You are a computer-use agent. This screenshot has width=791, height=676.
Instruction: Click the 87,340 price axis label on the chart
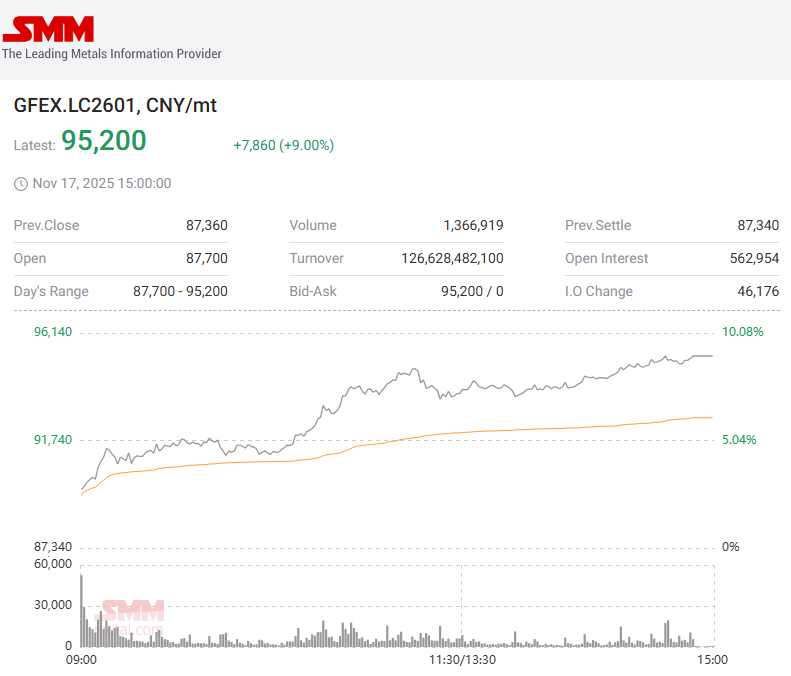point(53,547)
